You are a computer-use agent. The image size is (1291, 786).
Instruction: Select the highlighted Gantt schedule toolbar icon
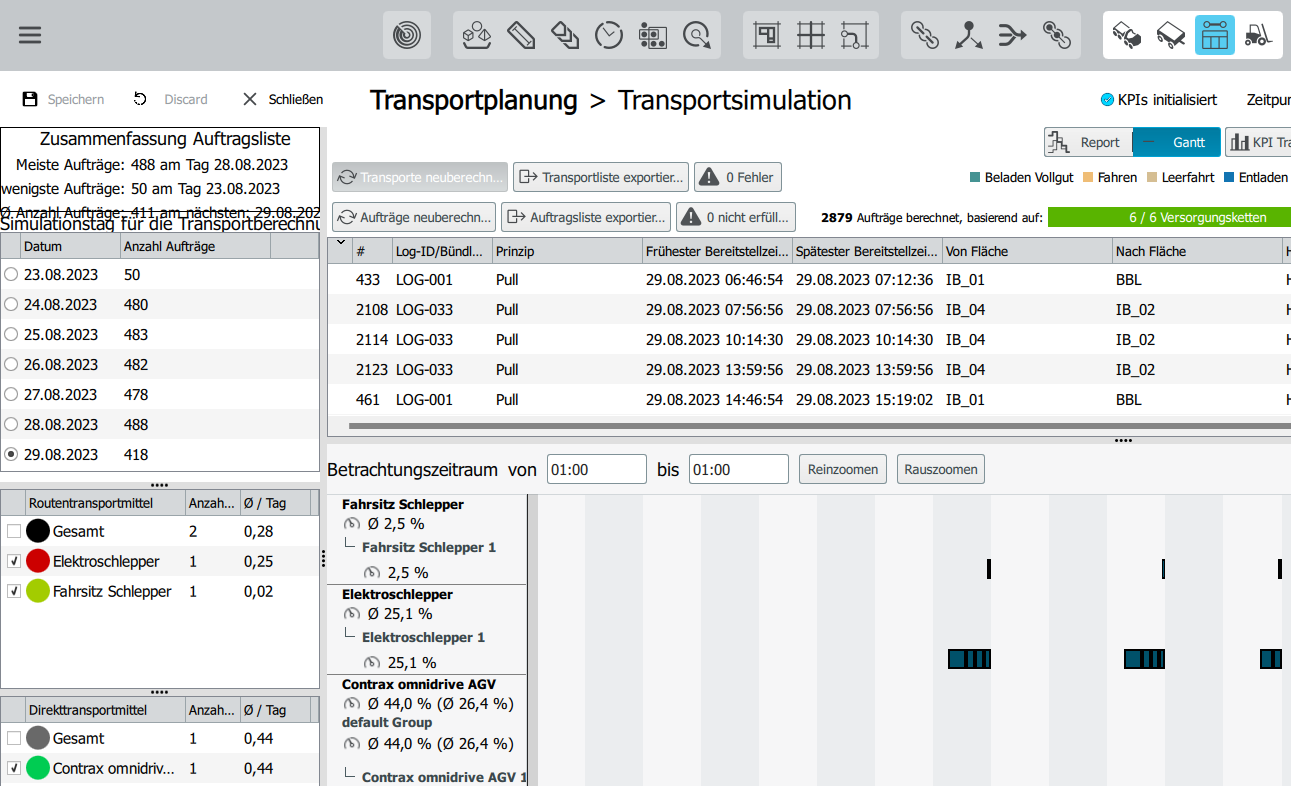[1214, 35]
